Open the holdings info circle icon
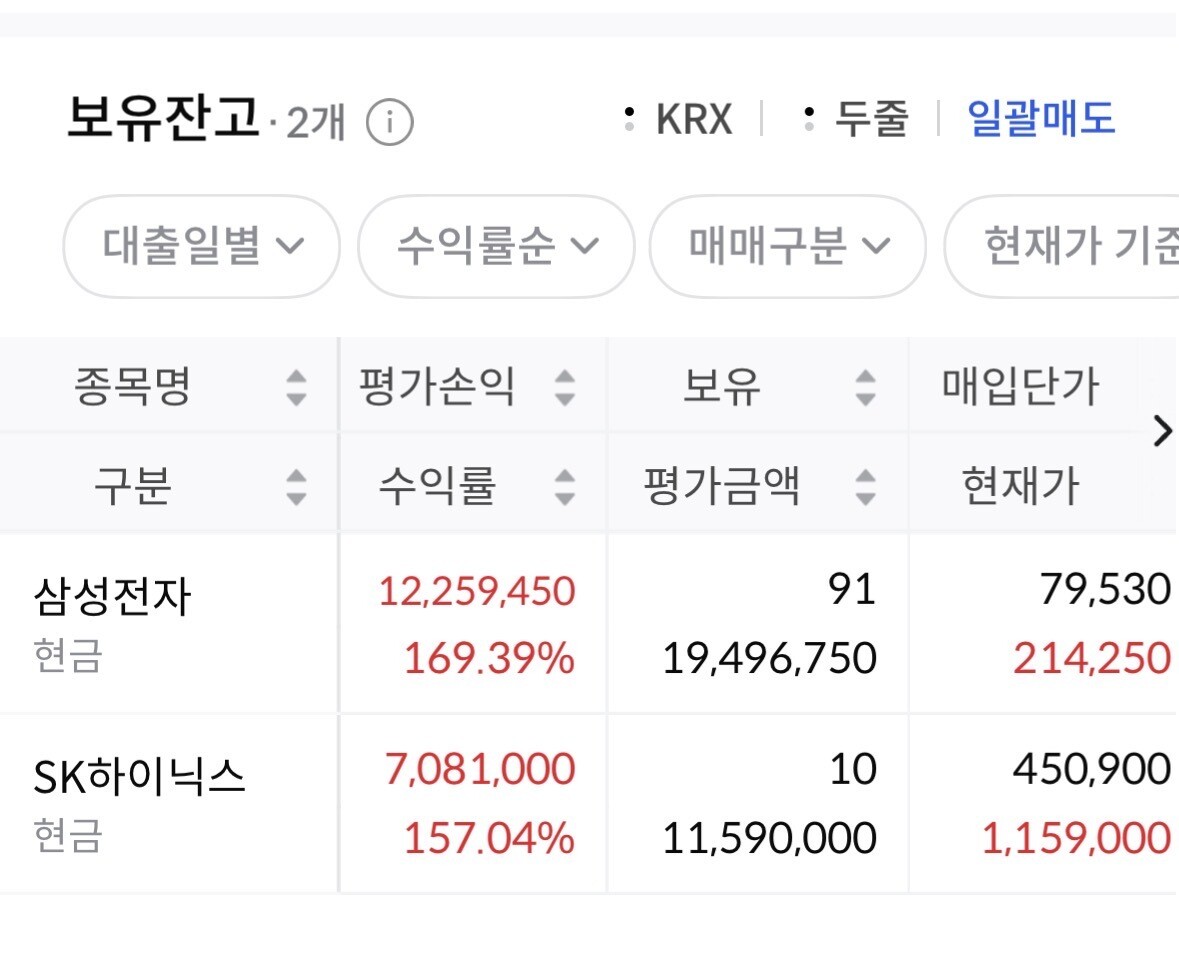The image size is (1179, 959). [x=389, y=123]
